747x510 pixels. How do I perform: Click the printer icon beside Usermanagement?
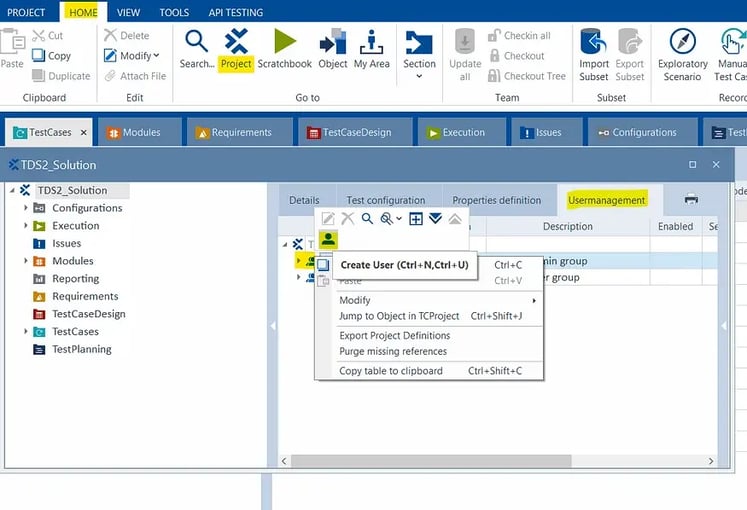[x=691, y=200]
